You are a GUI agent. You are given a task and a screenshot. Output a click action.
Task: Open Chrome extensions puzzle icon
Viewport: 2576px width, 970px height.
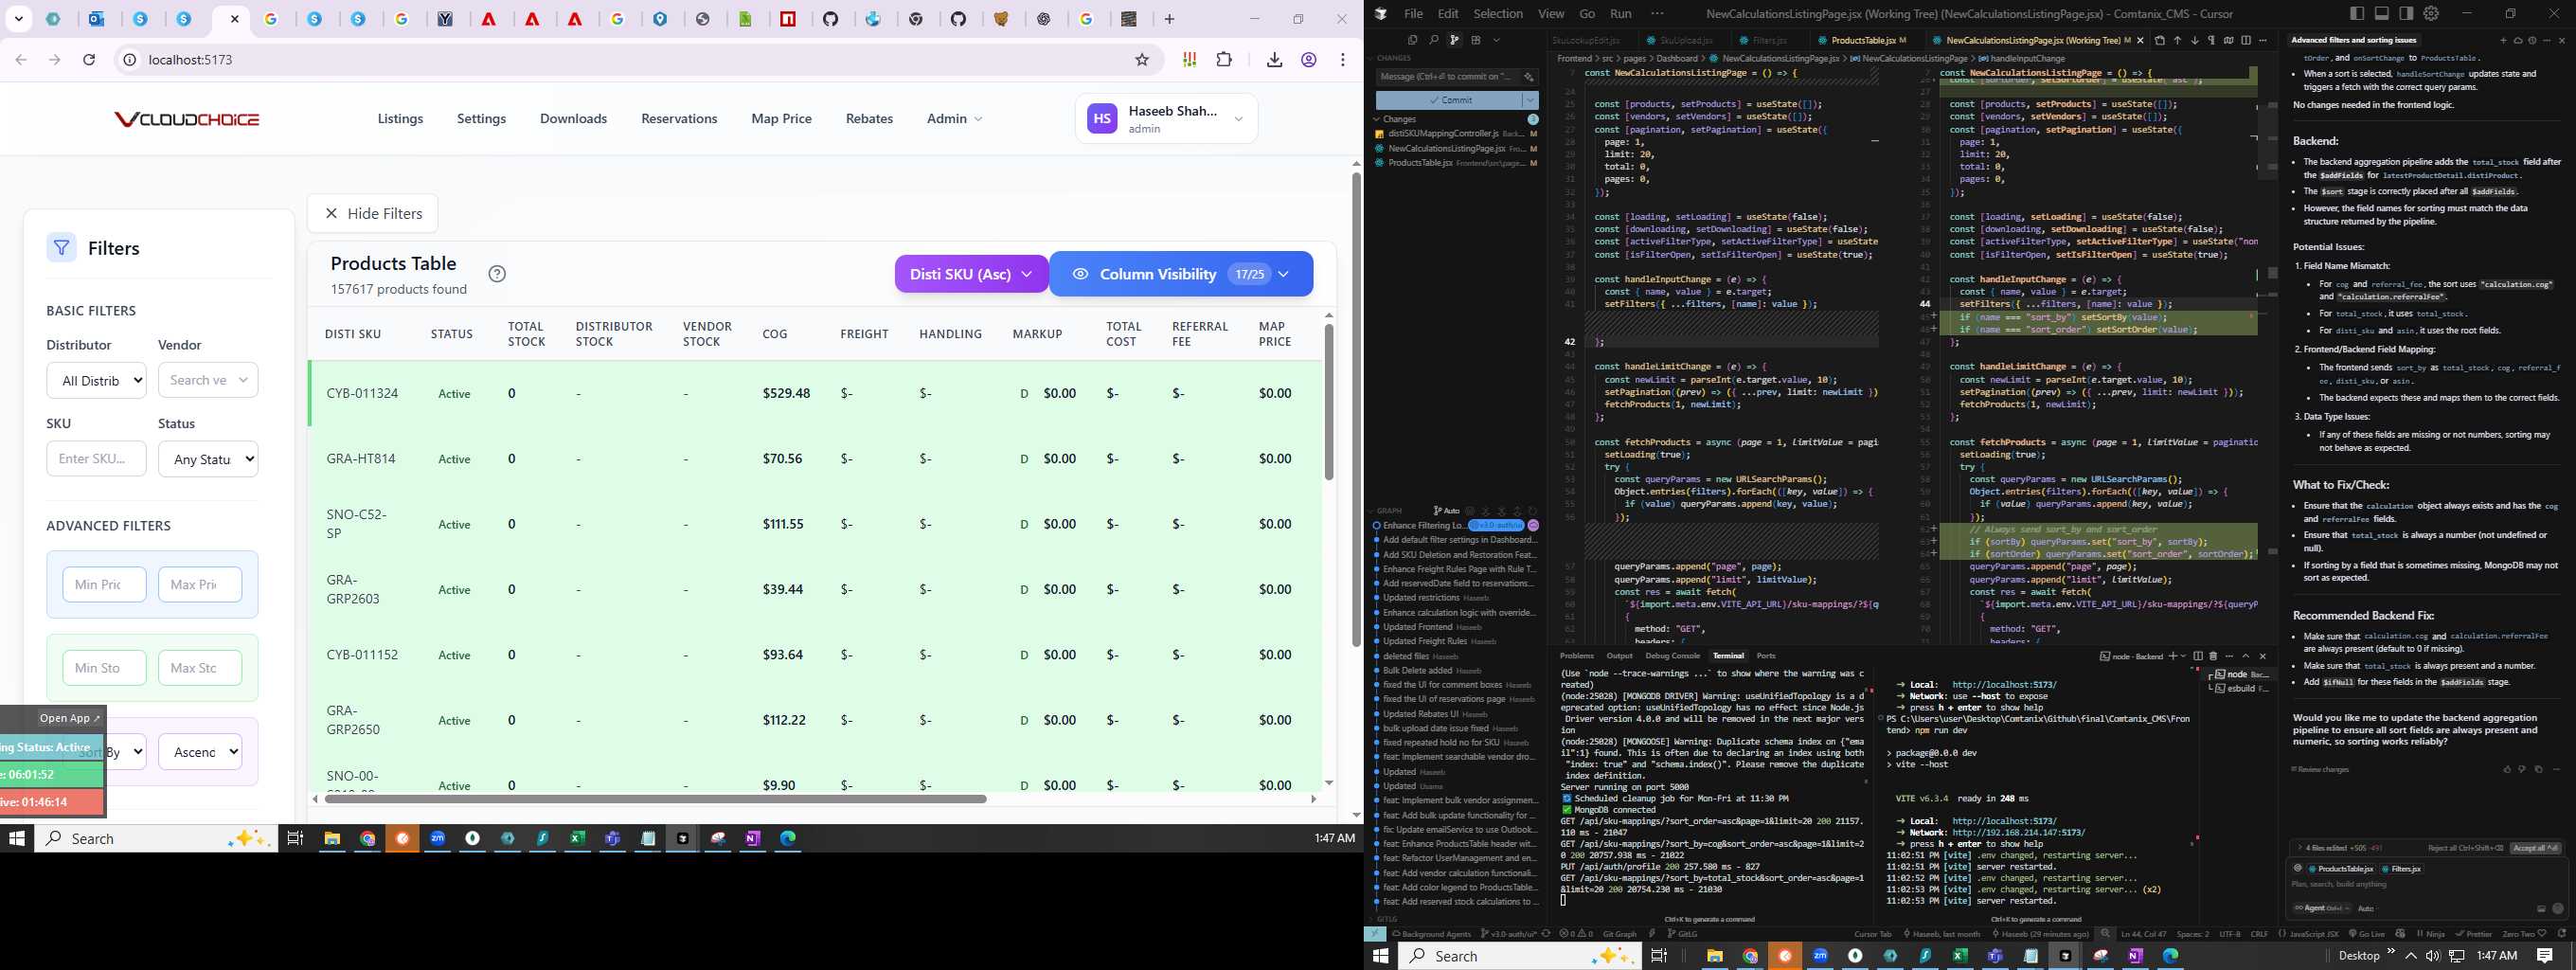pos(1224,60)
